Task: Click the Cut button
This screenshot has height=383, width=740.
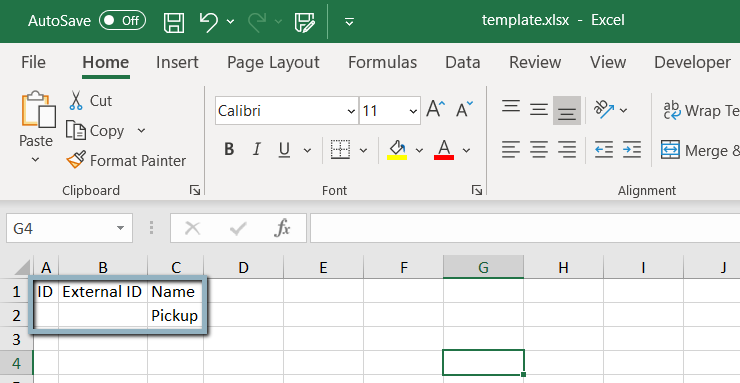Action: point(91,101)
